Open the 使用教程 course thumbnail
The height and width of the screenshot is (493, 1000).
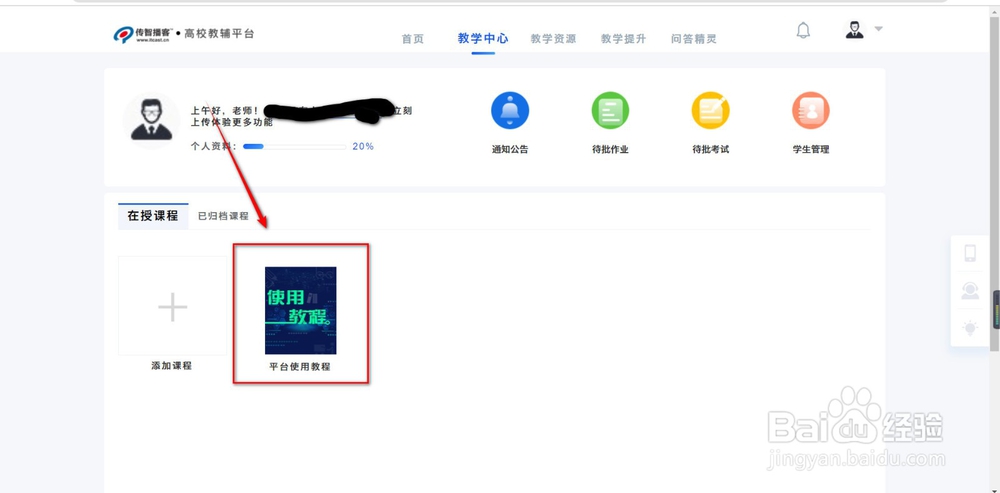[300, 311]
